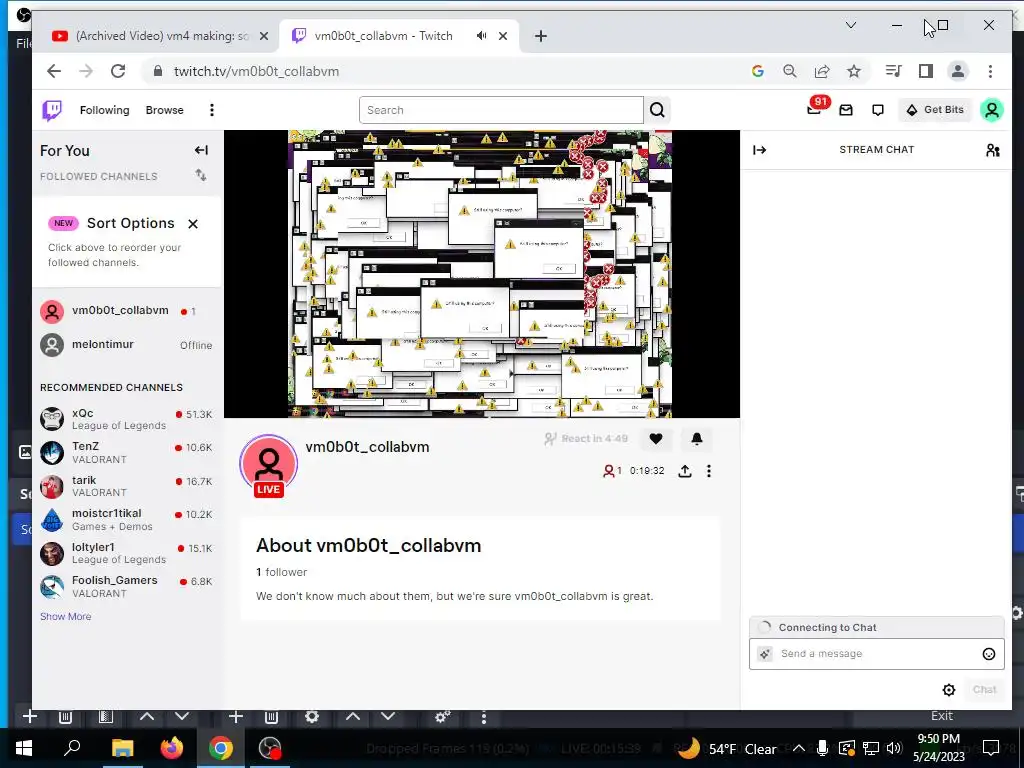The height and width of the screenshot is (768, 1024).
Task: Click the Following nav link
Action: pyautogui.click(x=104, y=110)
